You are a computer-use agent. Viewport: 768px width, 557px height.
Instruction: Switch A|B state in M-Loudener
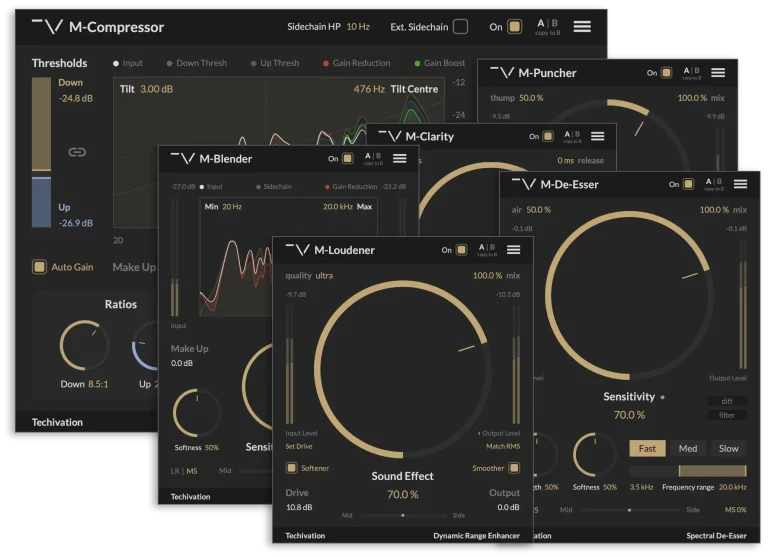click(x=486, y=250)
